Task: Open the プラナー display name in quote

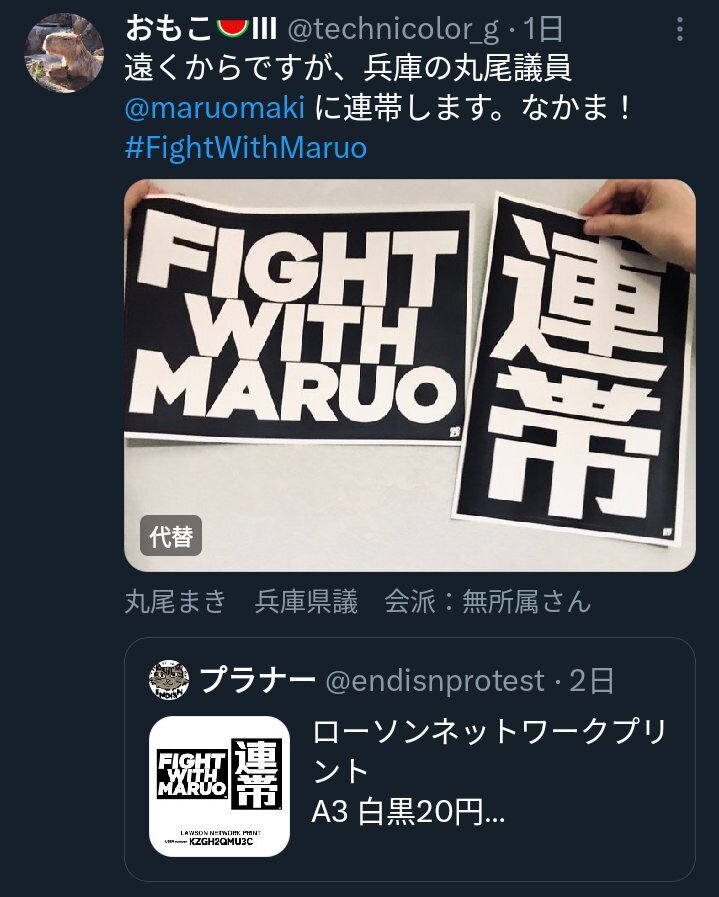Action: point(257,680)
